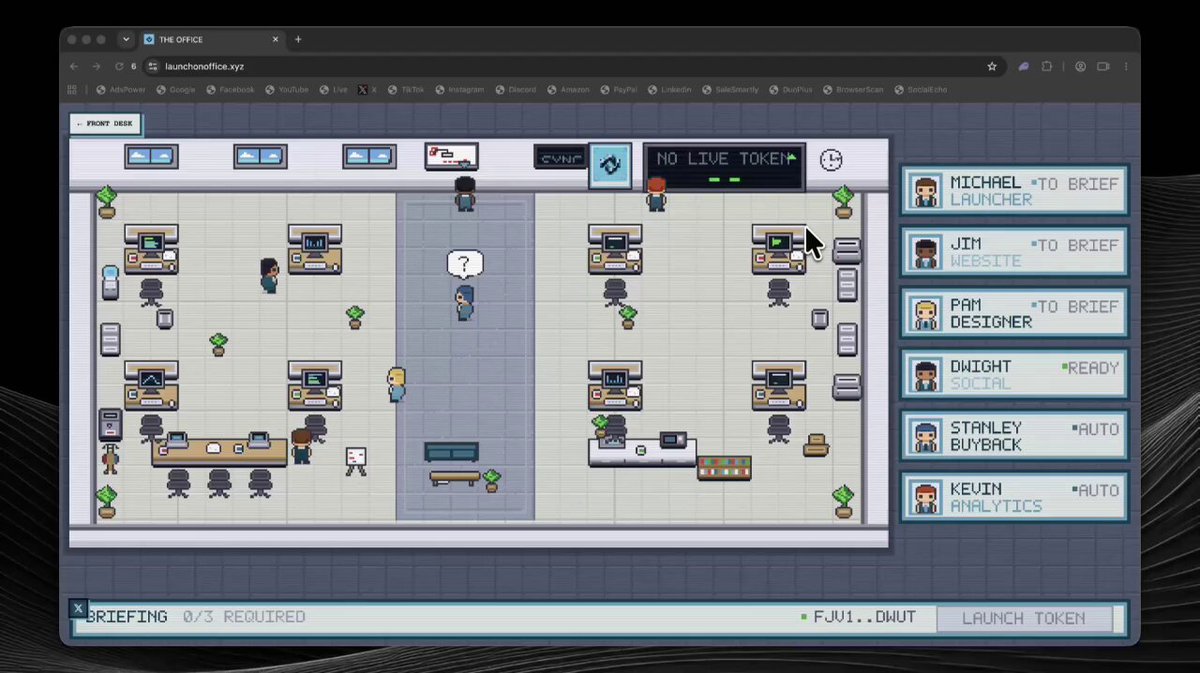Click the No Live Token display board
Viewport: 1200px width, 673px height.
724,166
